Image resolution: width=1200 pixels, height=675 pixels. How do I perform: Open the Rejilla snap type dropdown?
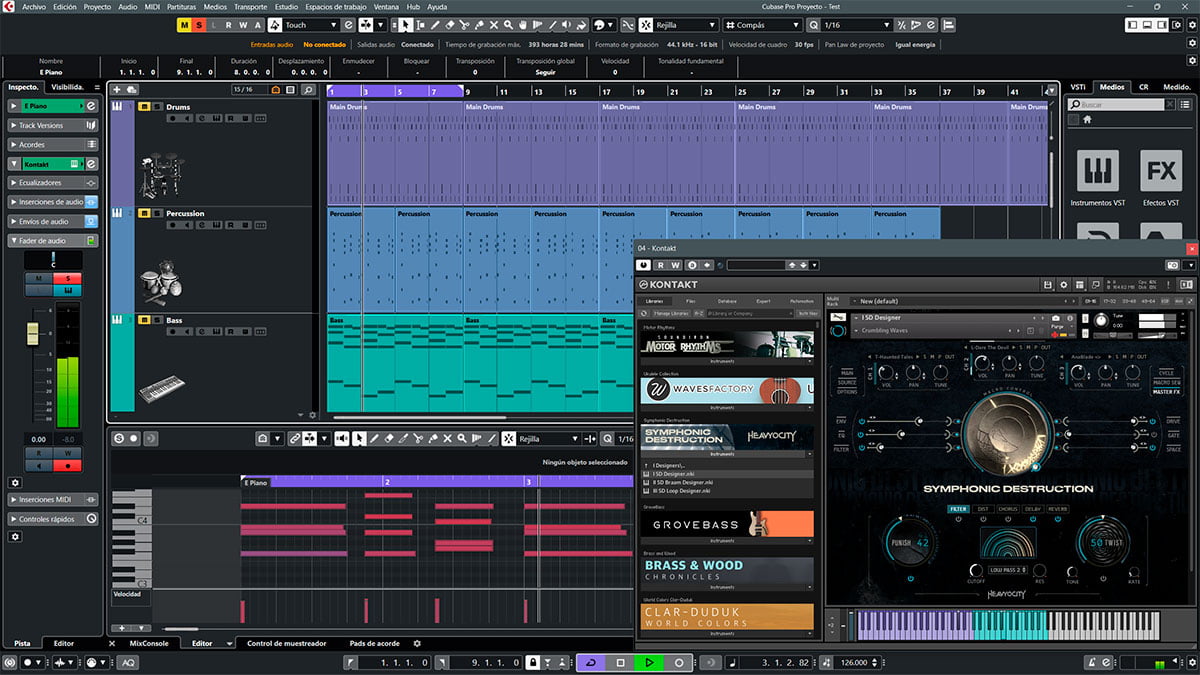685,24
